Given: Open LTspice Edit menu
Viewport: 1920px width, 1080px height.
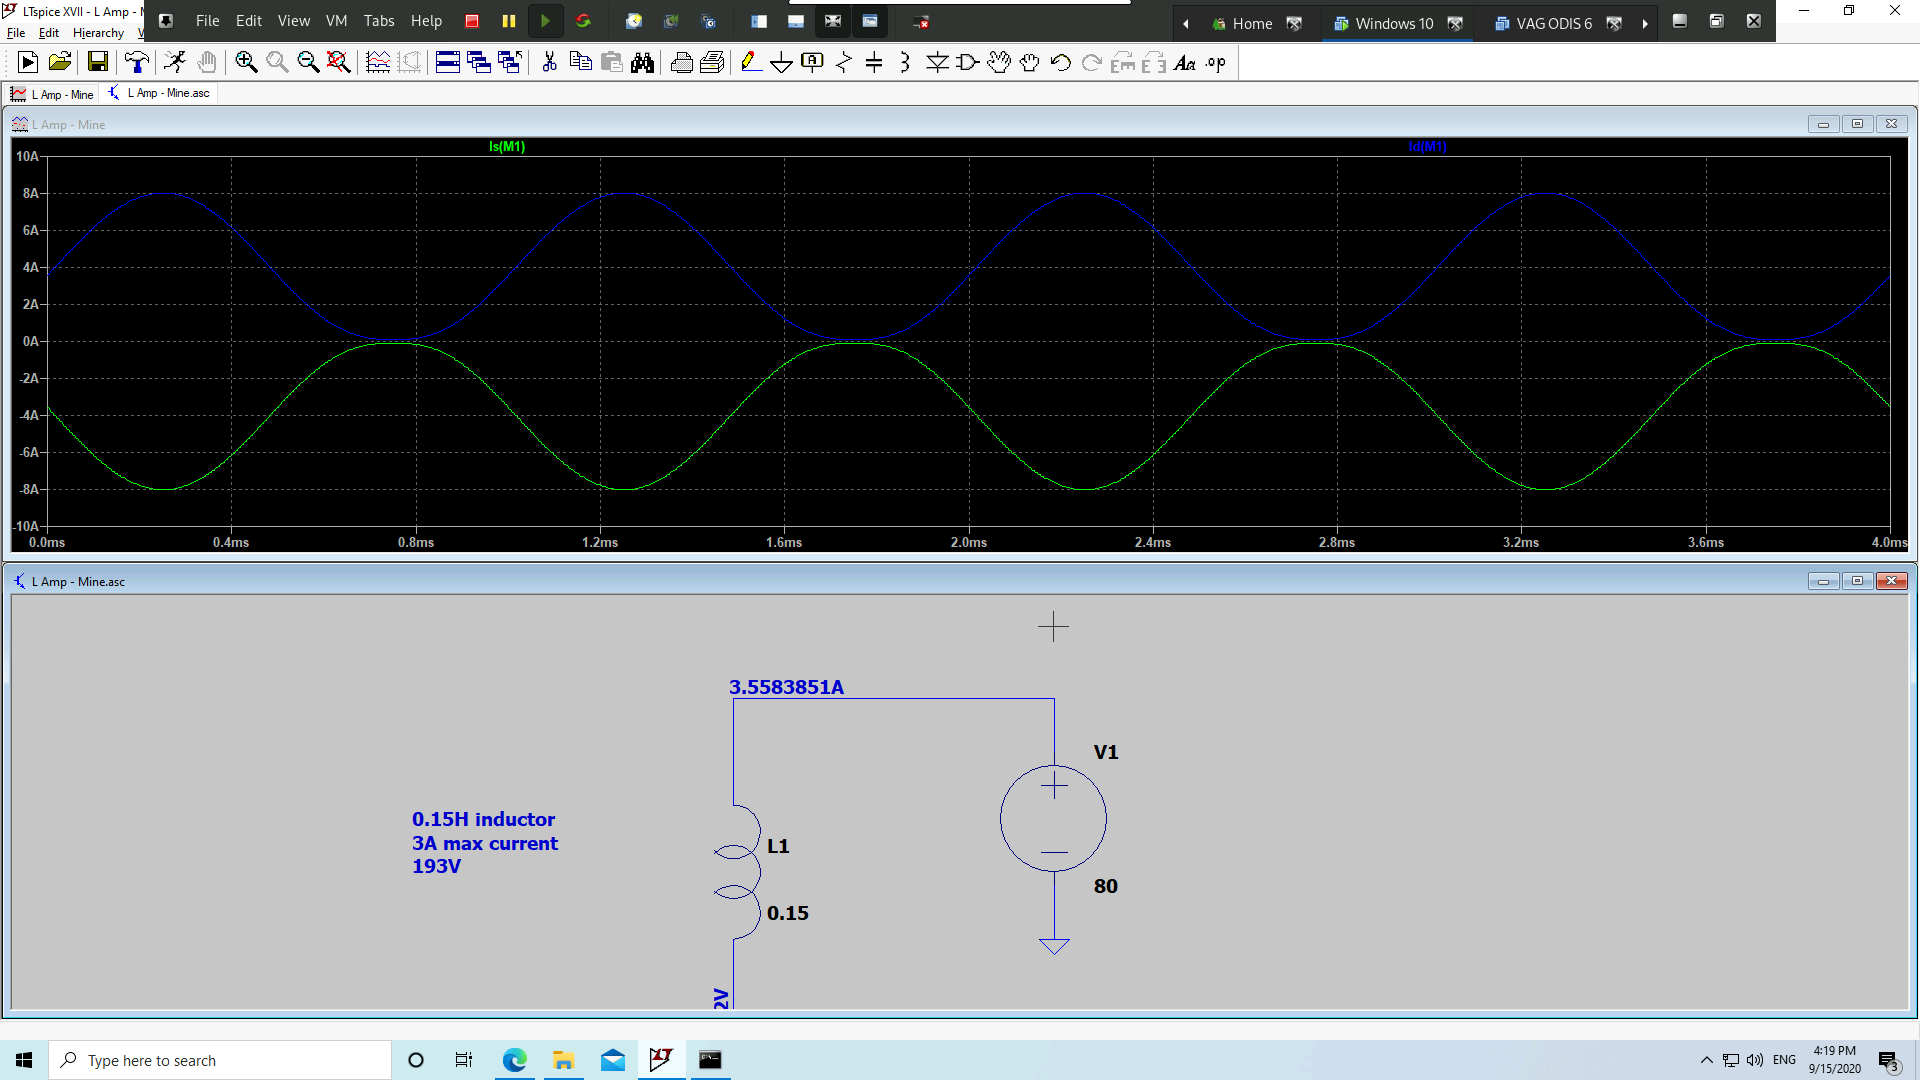Looking at the screenshot, I should (49, 33).
